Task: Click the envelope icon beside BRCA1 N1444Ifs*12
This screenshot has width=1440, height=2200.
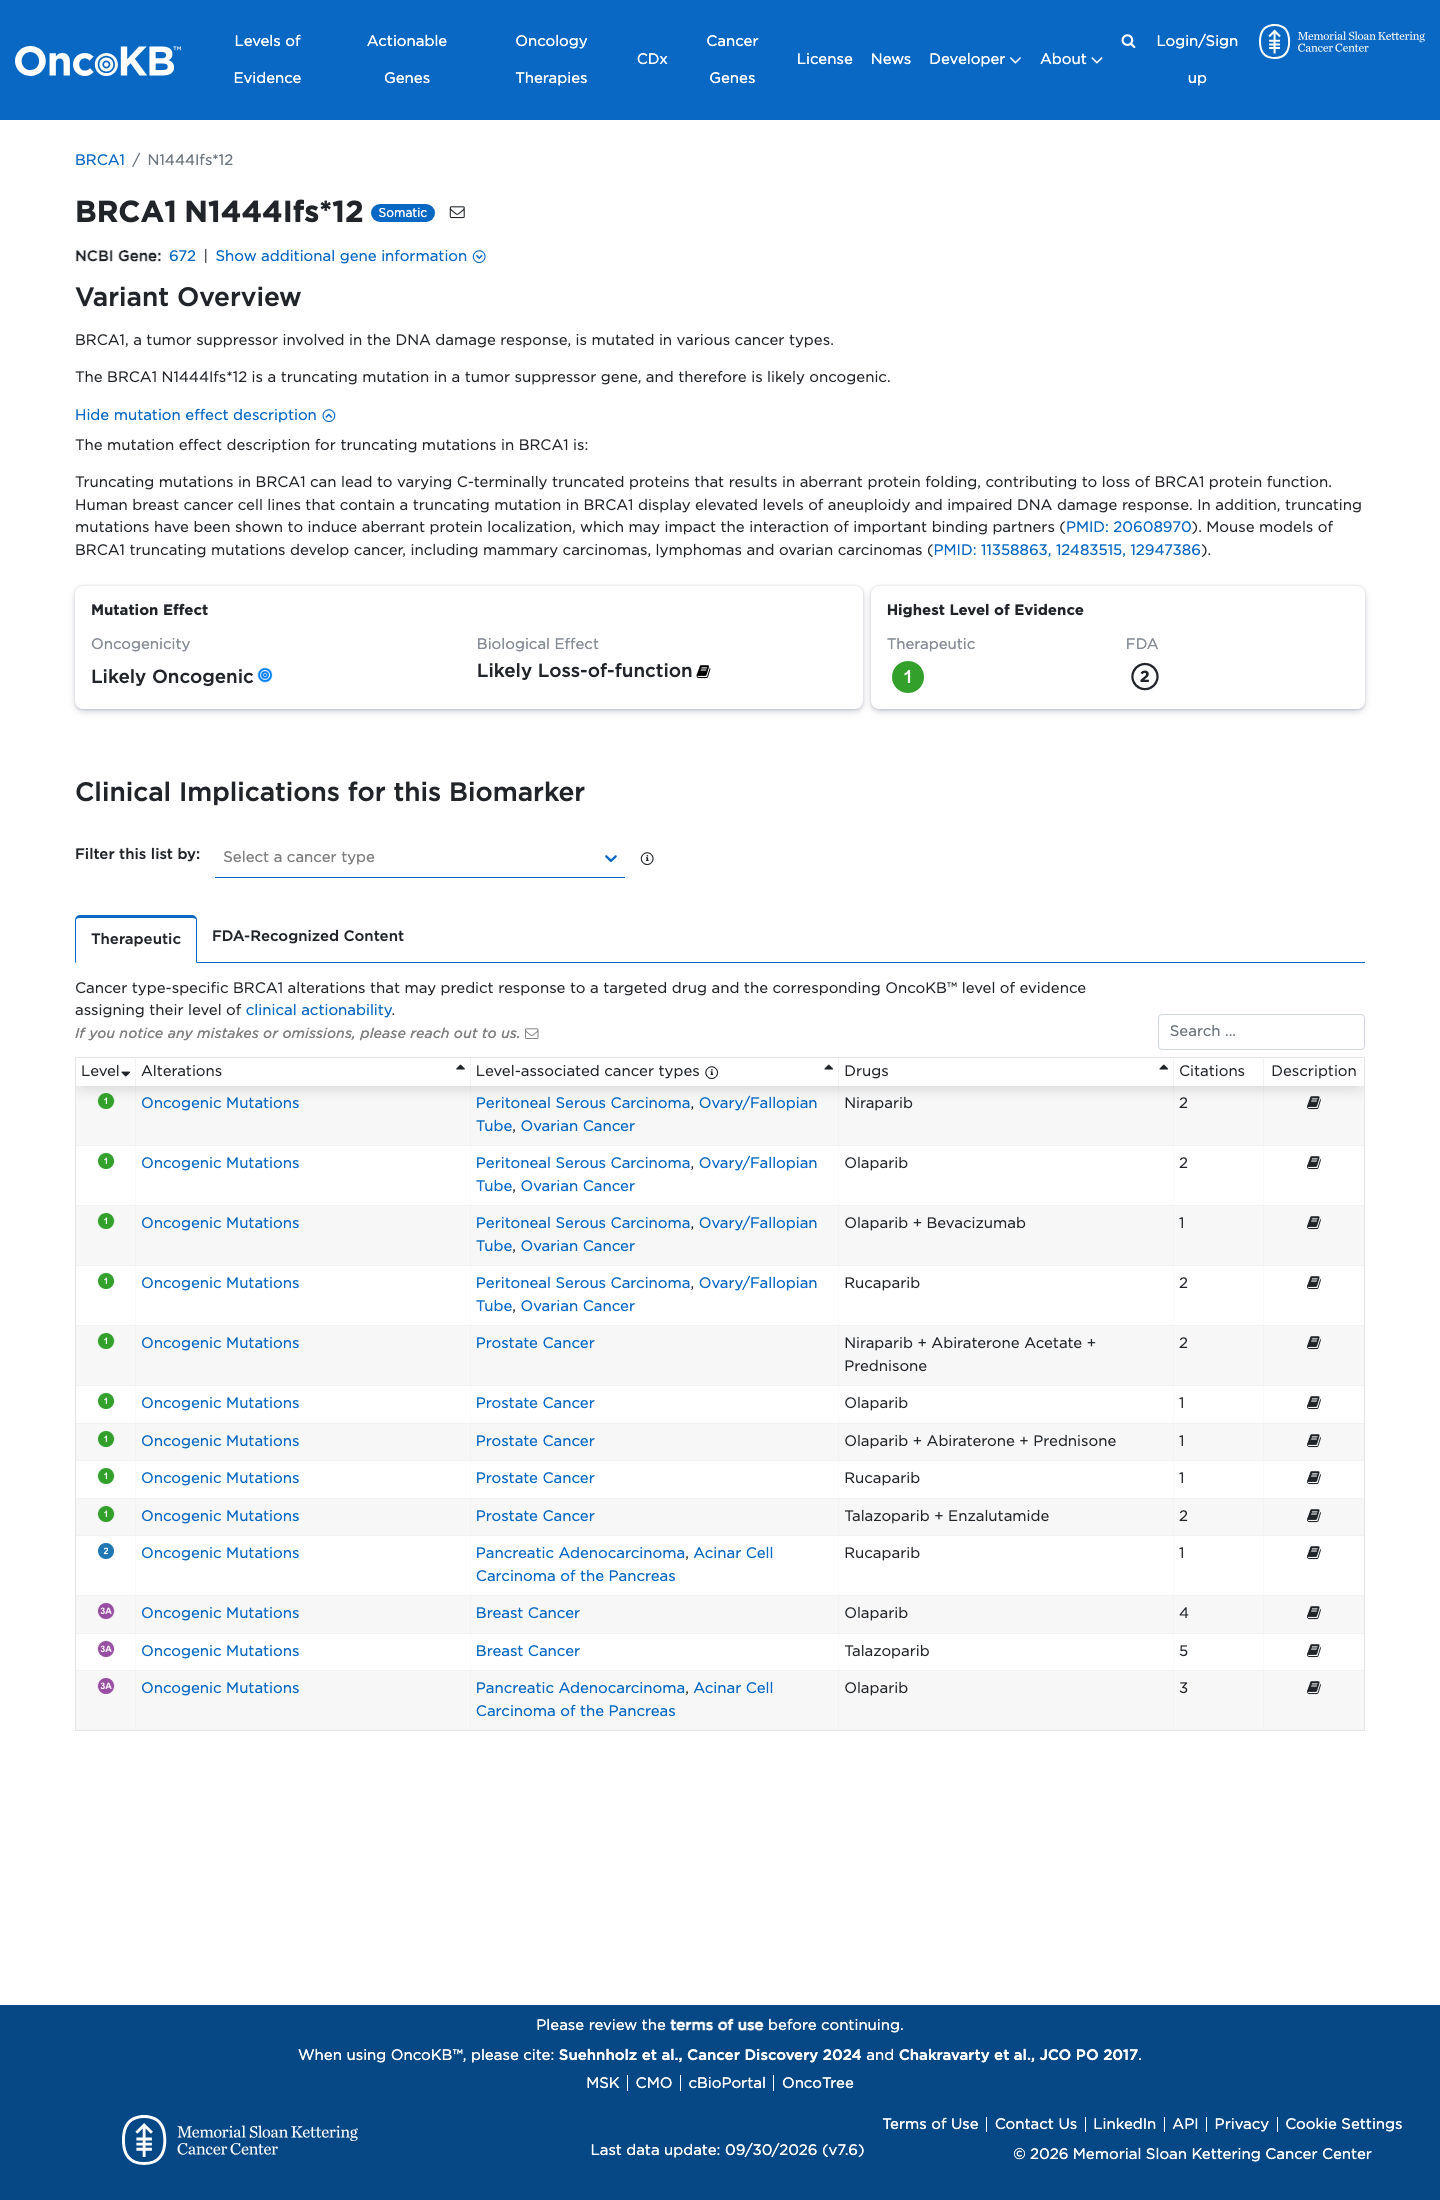Action: 457,212
